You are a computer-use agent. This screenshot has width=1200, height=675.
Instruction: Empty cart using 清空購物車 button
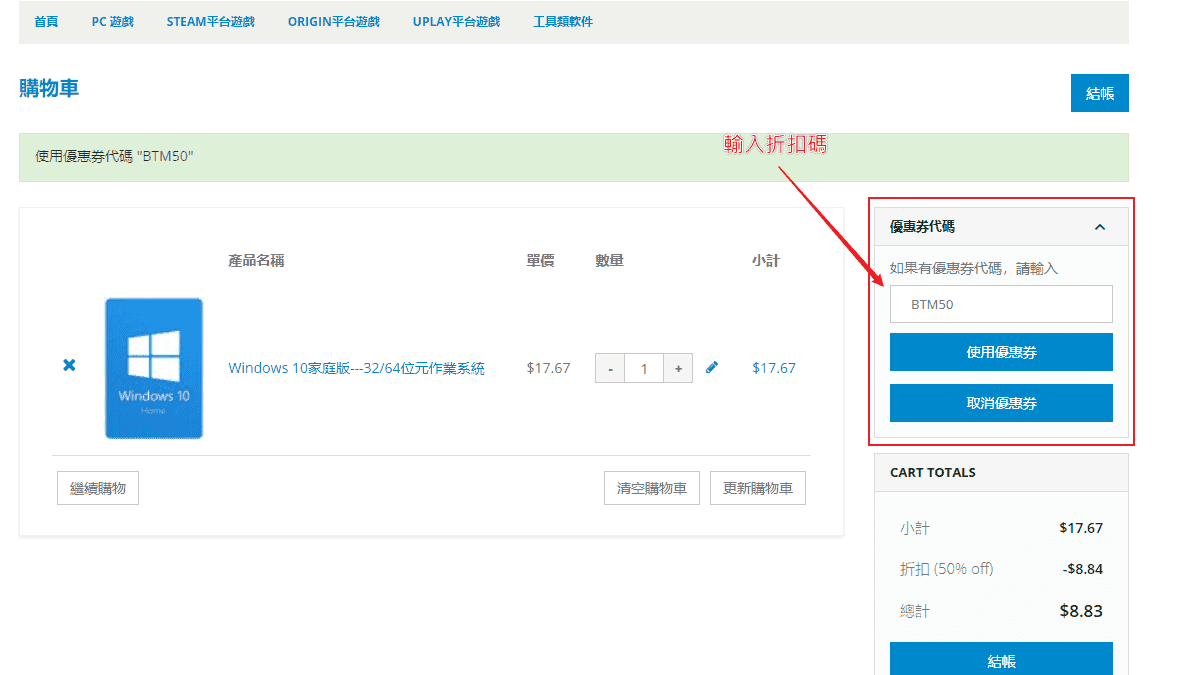coord(651,489)
